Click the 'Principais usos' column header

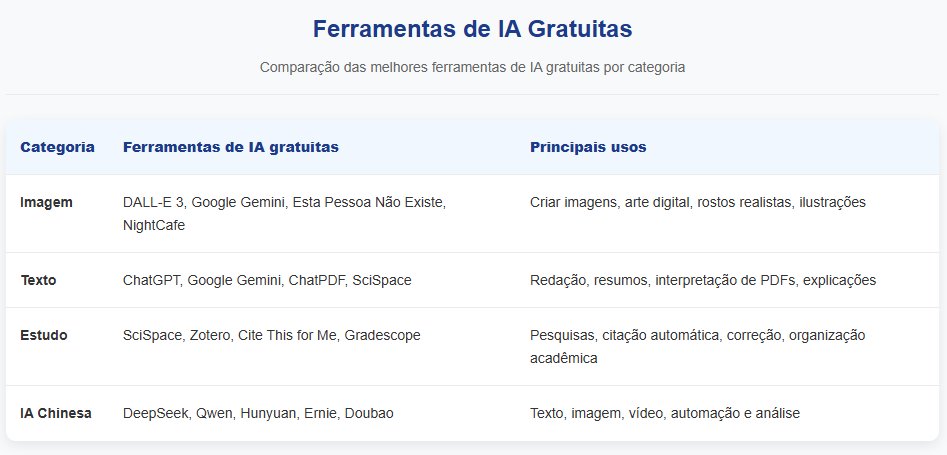(x=588, y=147)
